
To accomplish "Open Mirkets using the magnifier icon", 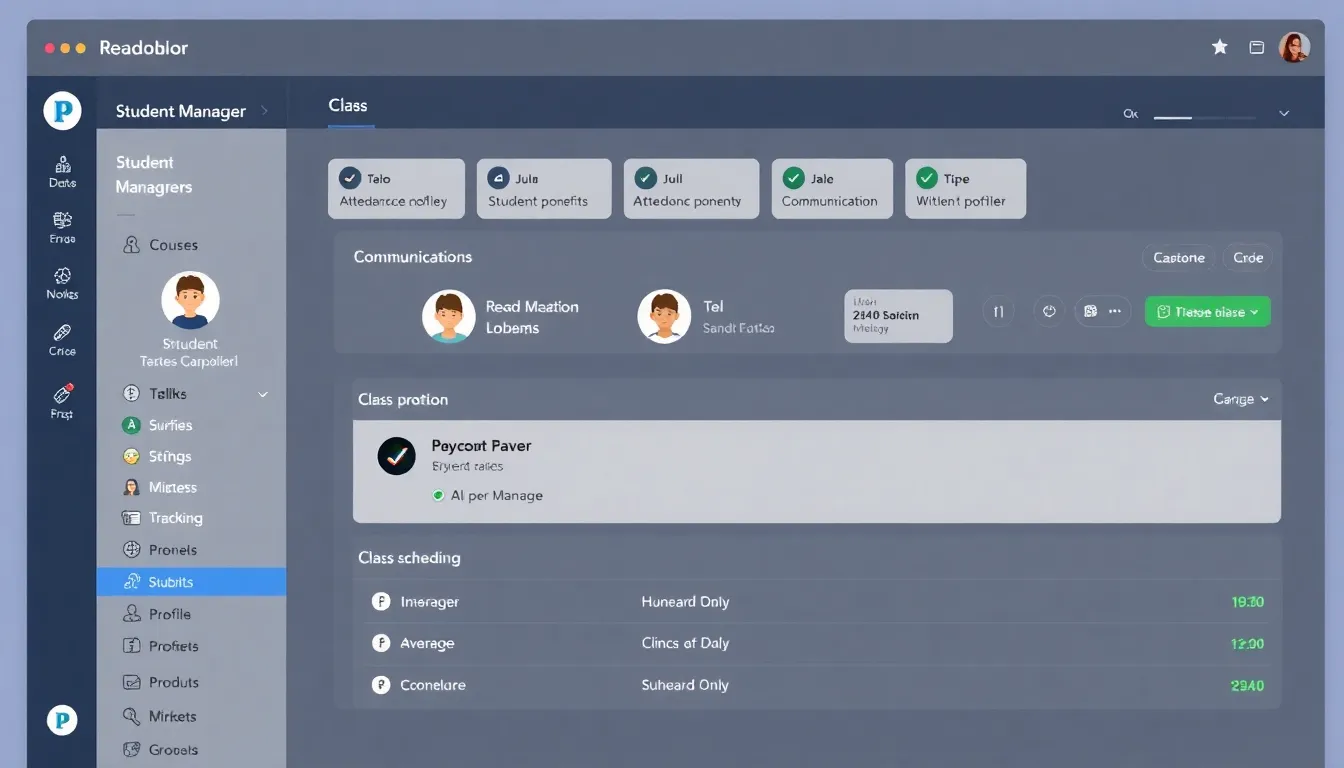I will click(x=131, y=716).
